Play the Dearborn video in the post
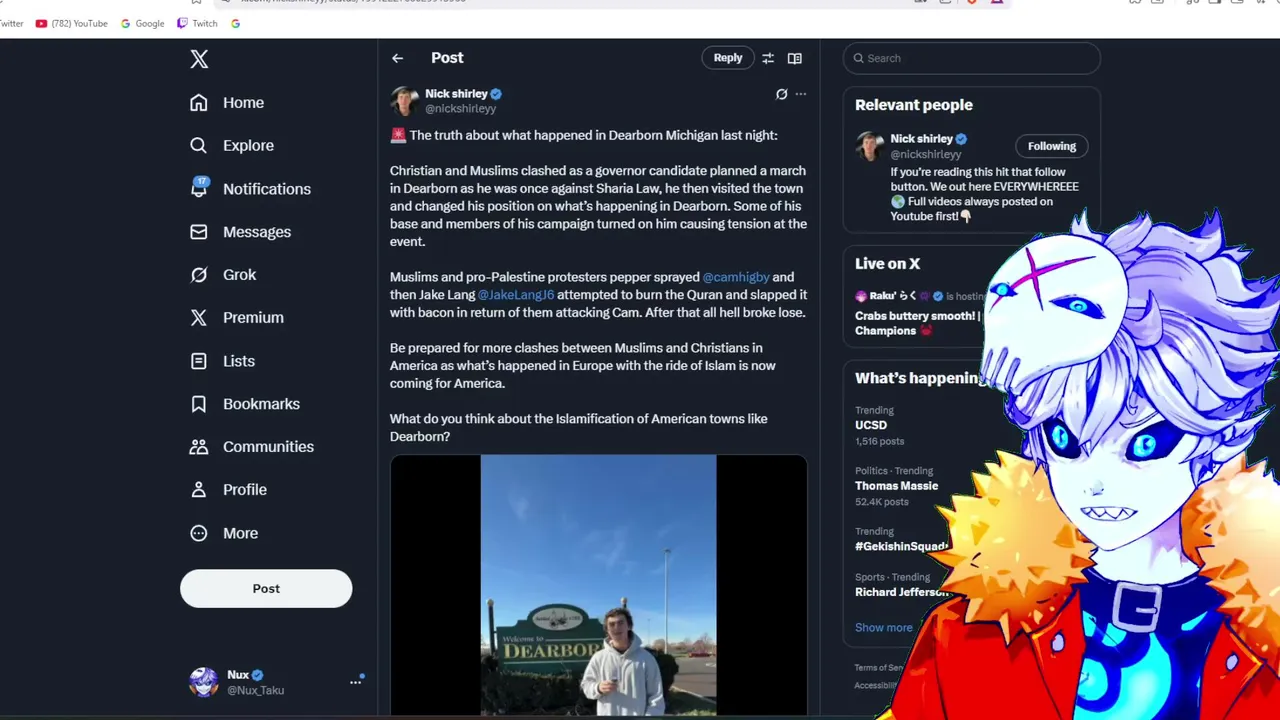1280x720 pixels. 598,585
